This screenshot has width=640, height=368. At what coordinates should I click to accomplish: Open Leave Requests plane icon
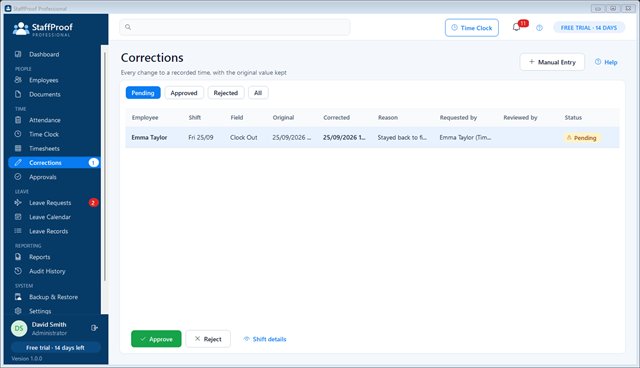pyautogui.click(x=18, y=202)
